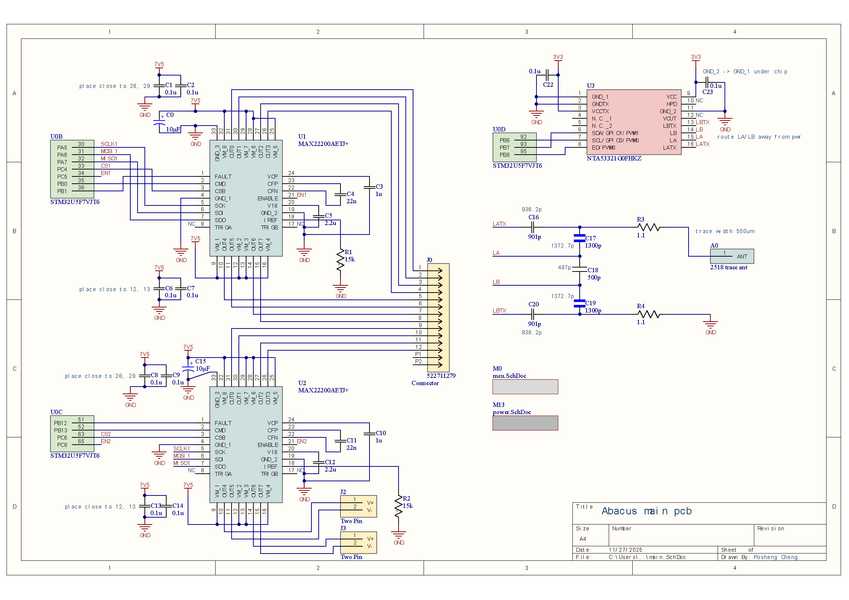849x600 pixels.
Task: Select the C18 500p capacitor
Action: [579, 268]
